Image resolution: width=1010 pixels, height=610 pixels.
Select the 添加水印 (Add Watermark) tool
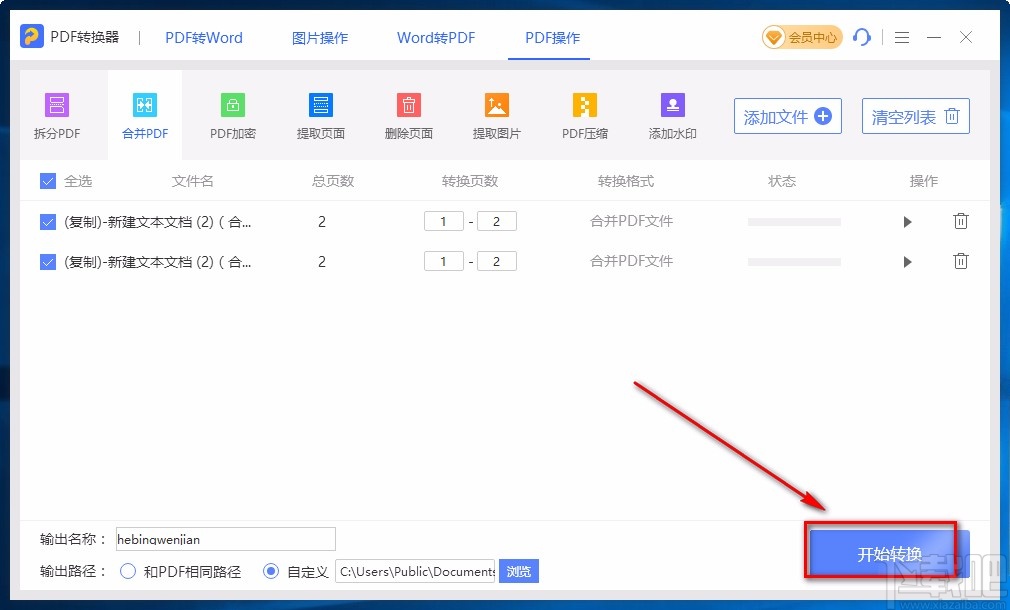671,113
